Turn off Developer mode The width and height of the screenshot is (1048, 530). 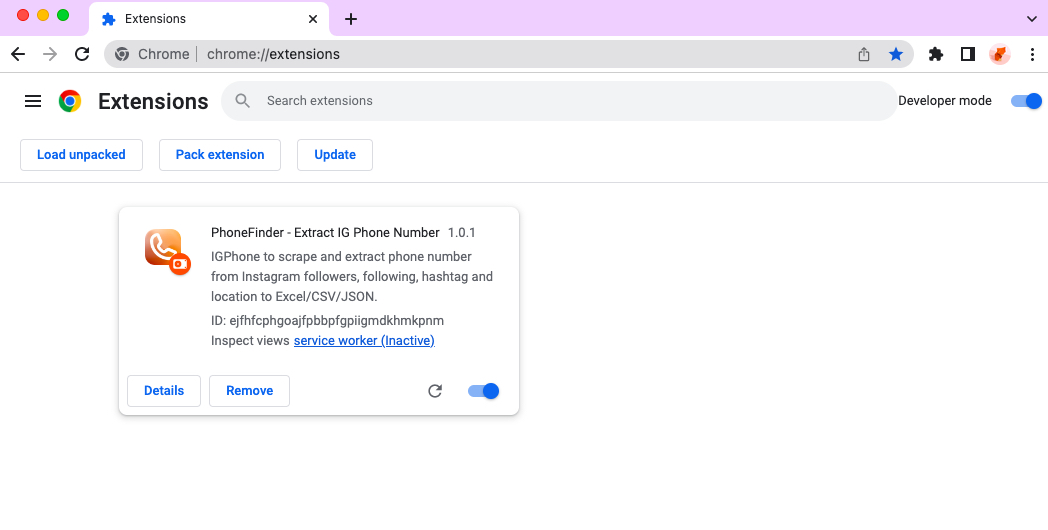pos(1026,101)
